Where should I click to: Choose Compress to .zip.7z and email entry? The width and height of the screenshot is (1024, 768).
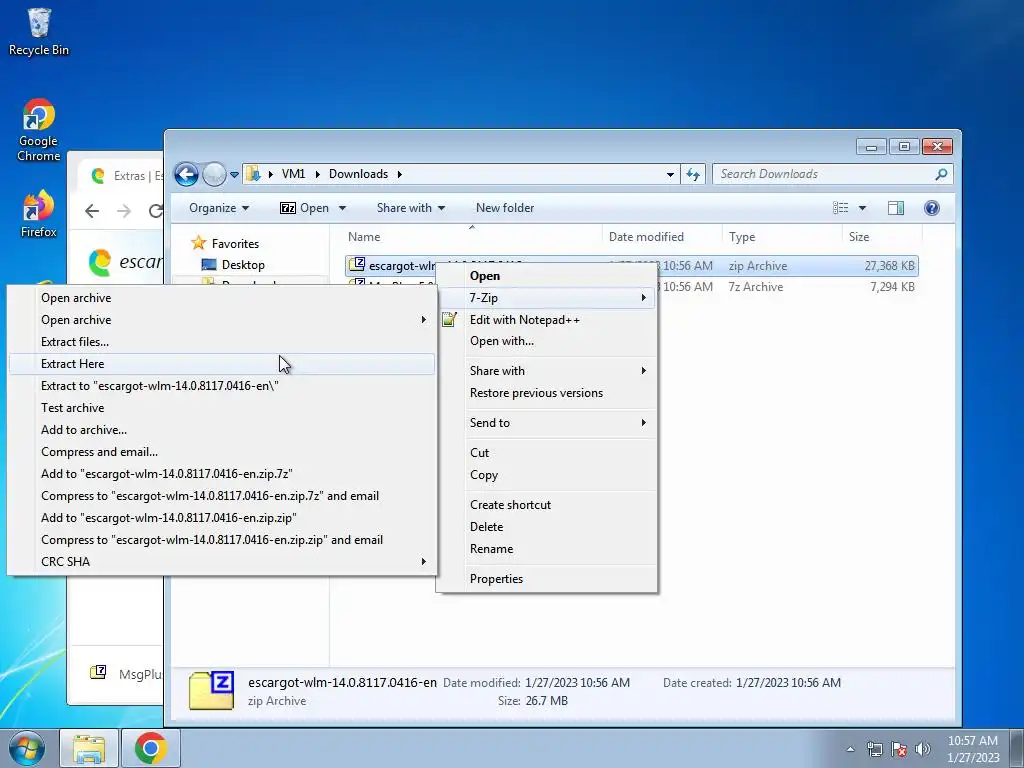click(x=222, y=496)
